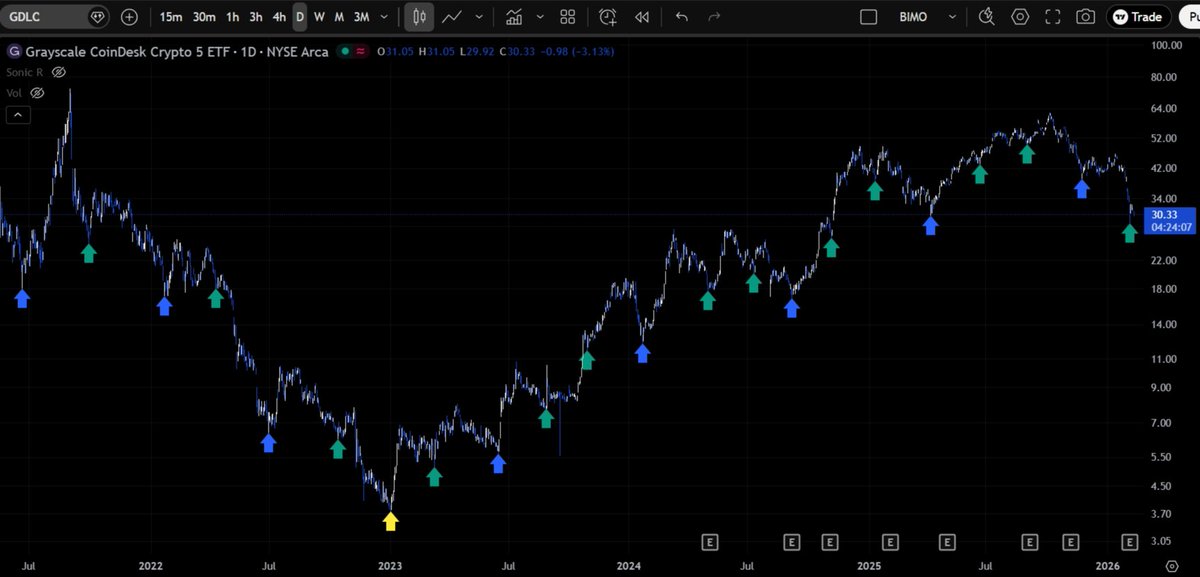Click the compare or add symbol plus icon
This screenshot has width=1200, height=577.
pos(130,17)
